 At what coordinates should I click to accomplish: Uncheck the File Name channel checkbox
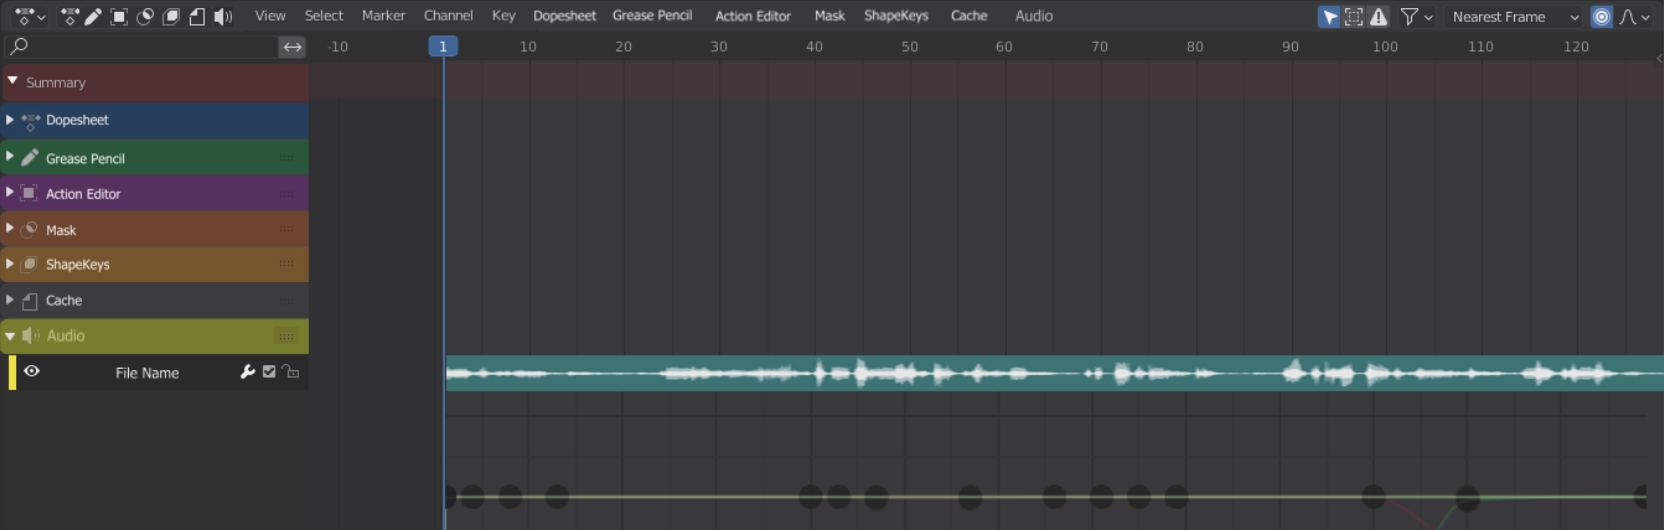[x=269, y=372]
